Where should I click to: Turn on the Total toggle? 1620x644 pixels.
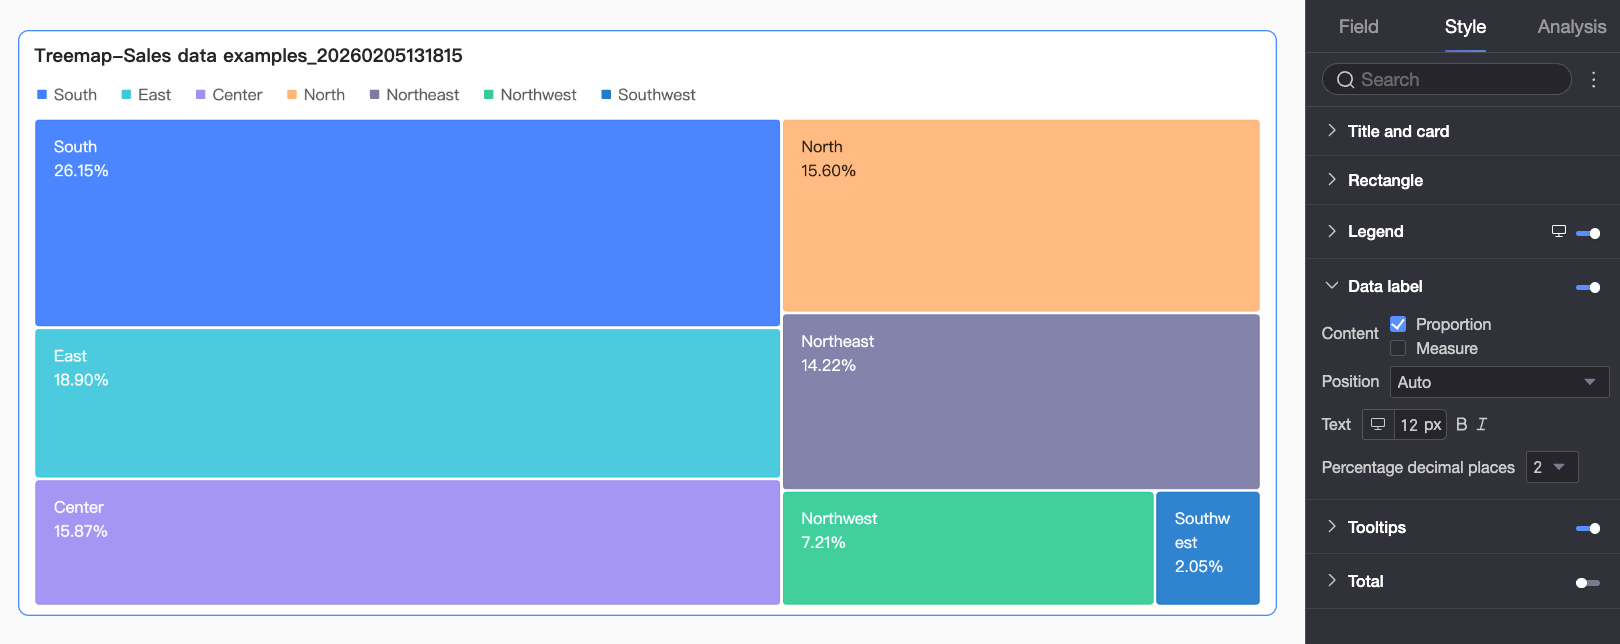tap(1588, 582)
